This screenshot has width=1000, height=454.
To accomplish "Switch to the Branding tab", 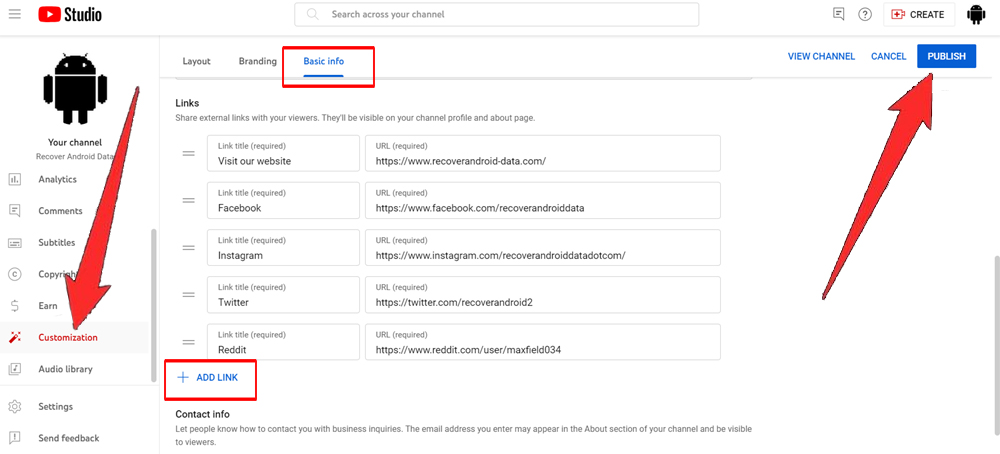I will coord(257,61).
